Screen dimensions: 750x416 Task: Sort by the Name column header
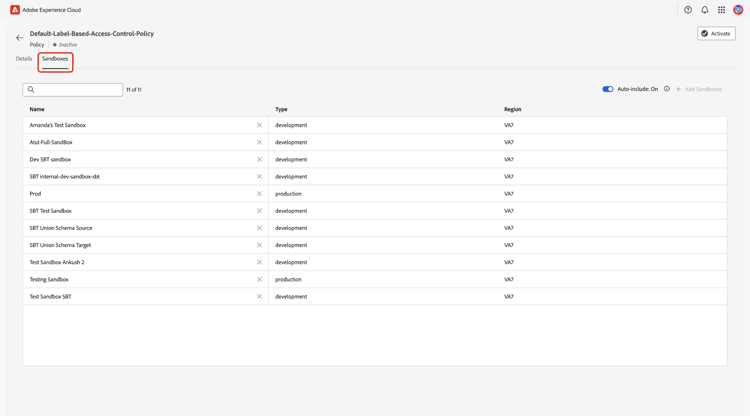coord(37,109)
